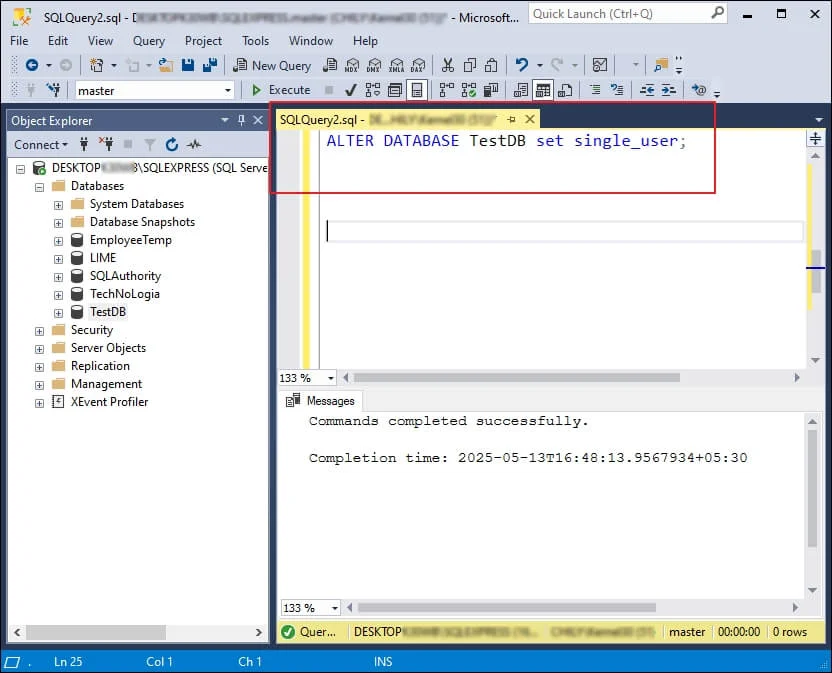This screenshot has width=832, height=673.
Task: Expand the TestDB database node
Action: [x=58, y=313]
